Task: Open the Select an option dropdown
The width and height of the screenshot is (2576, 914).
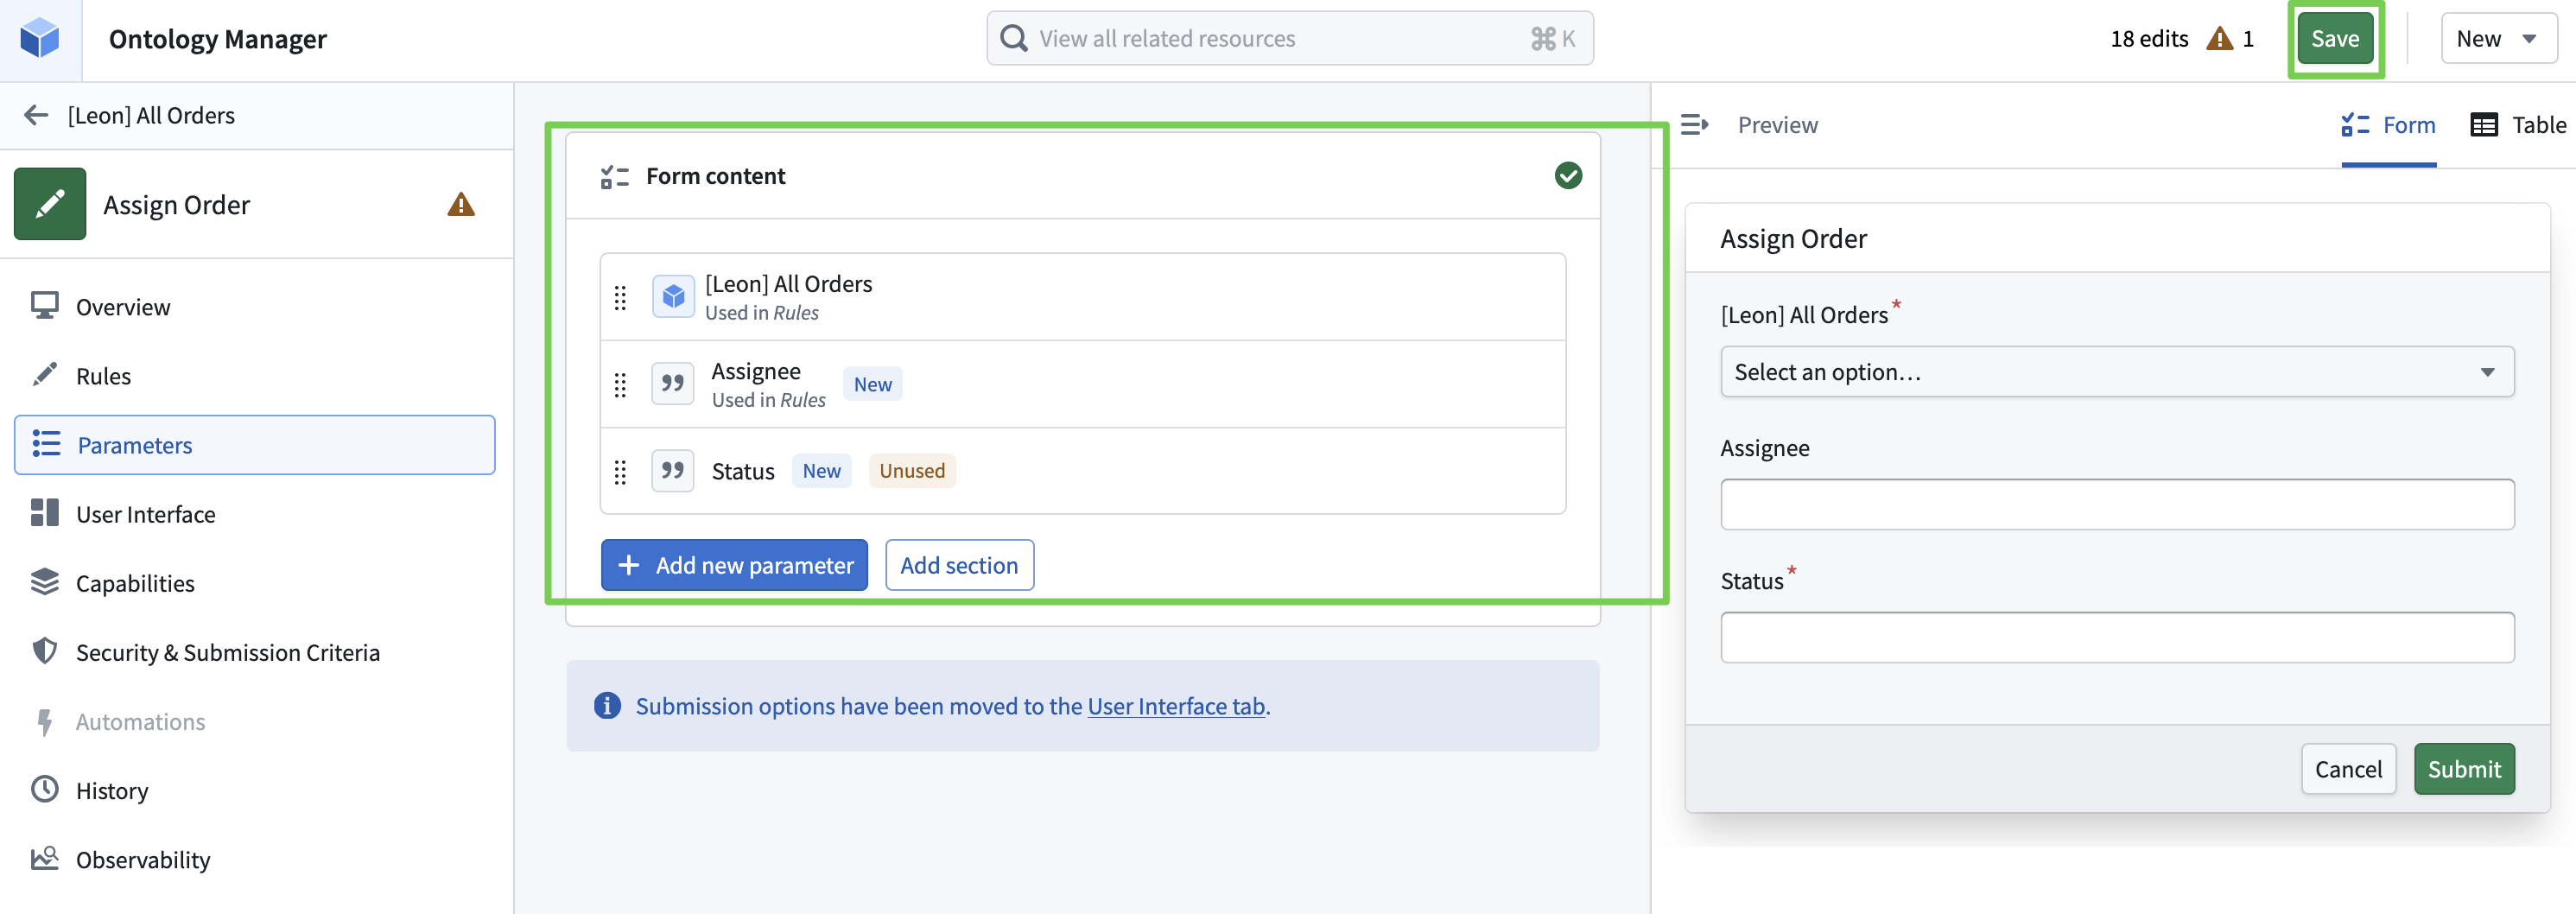Action: [x=2116, y=372]
